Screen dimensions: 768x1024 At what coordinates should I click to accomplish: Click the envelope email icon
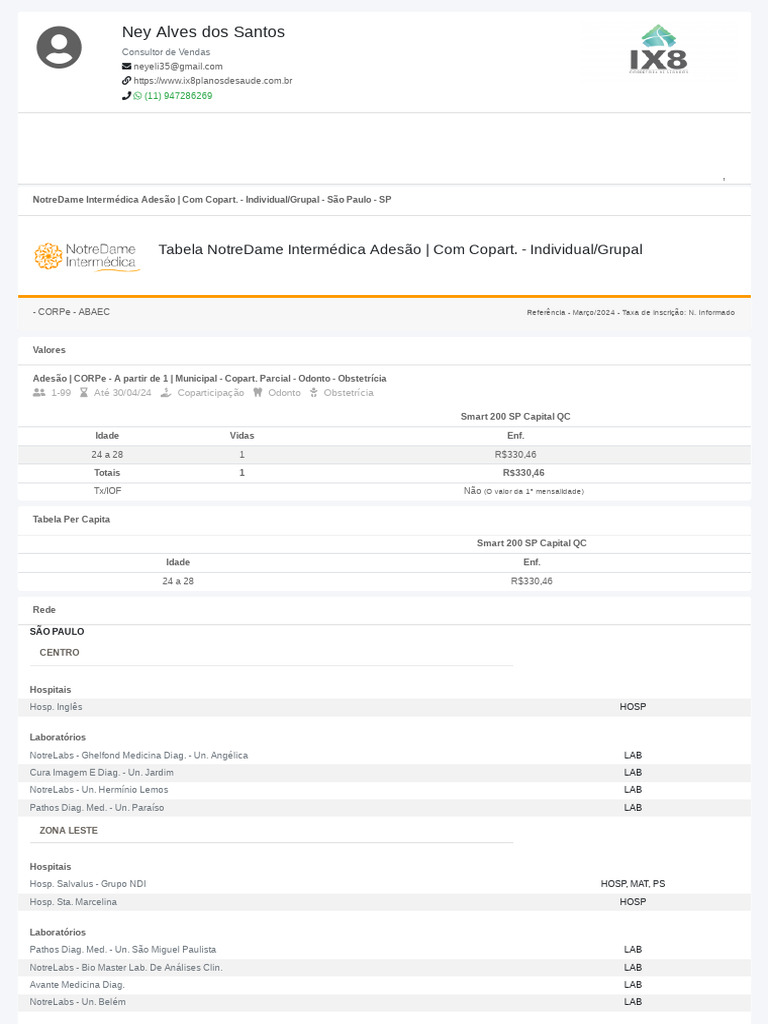[x=127, y=66]
